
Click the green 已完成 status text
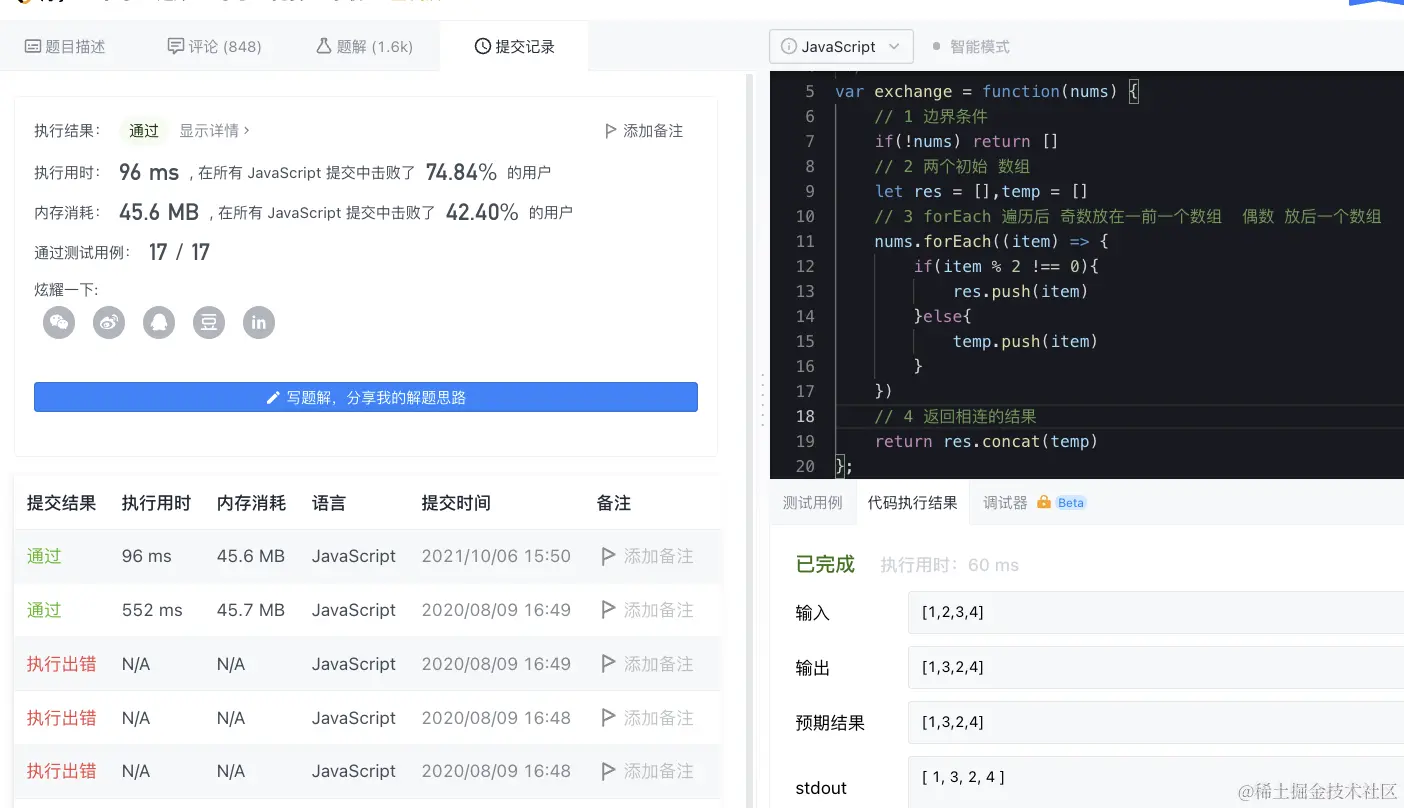825,564
